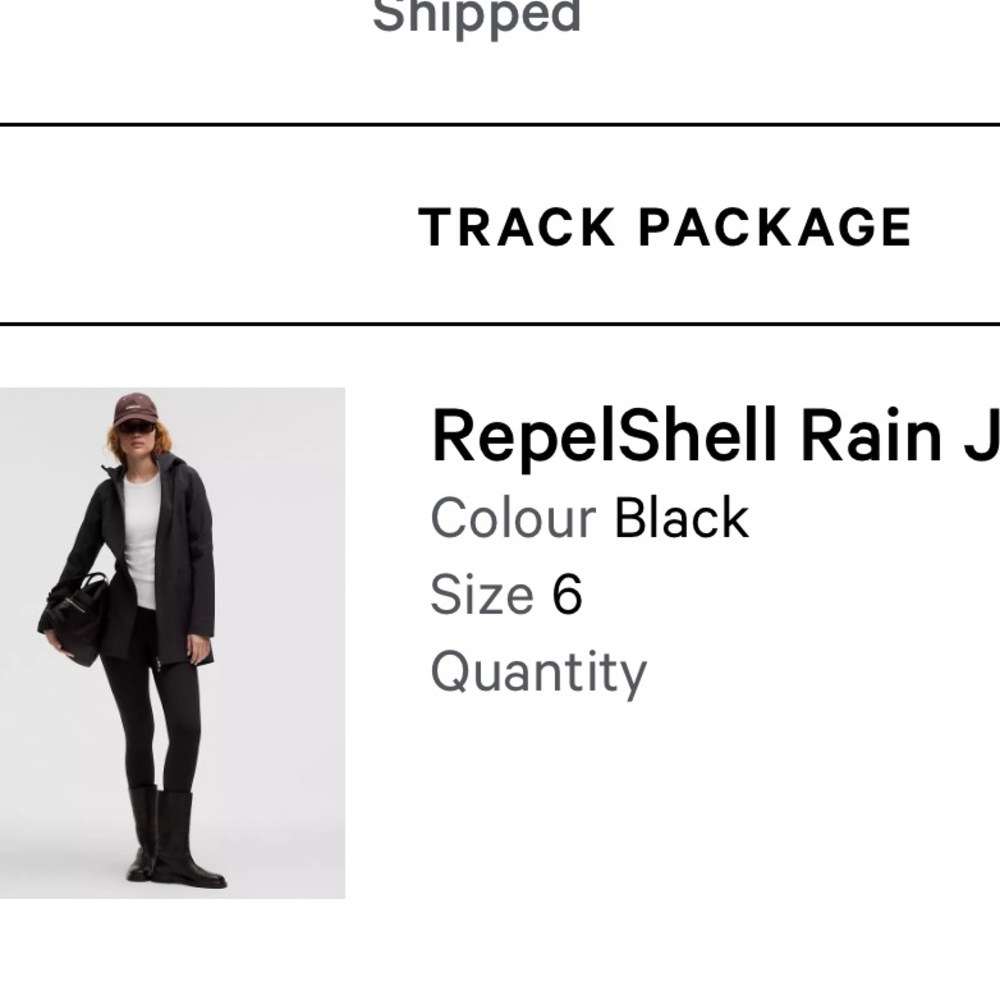The image size is (1000, 1000).
Task: Tap the Colour label text
Action: (510, 517)
